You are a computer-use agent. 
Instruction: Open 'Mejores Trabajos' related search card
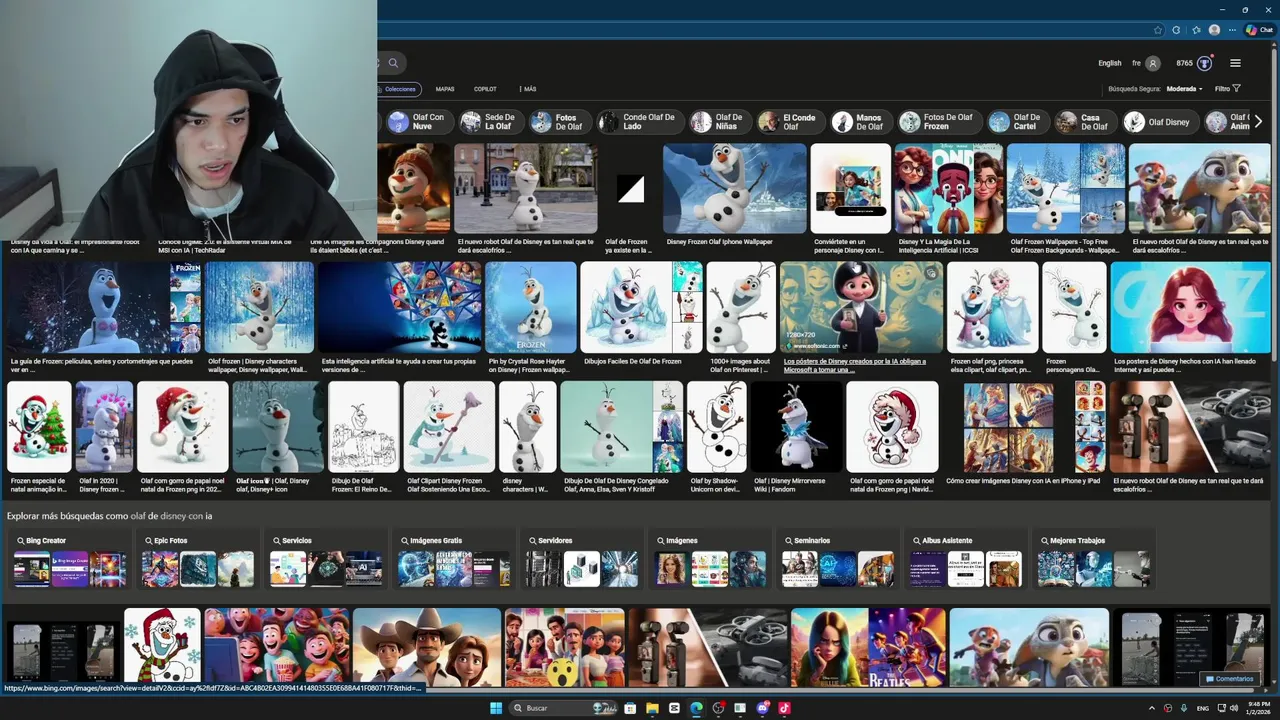[1093, 560]
